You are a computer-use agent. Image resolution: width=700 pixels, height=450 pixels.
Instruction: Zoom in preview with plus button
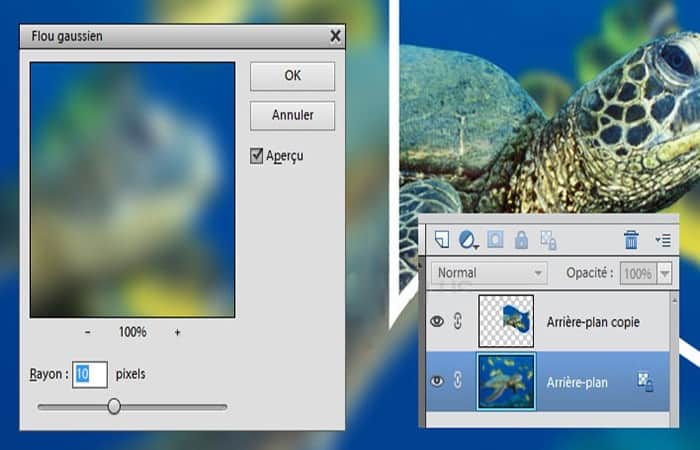pyautogui.click(x=177, y=332)
